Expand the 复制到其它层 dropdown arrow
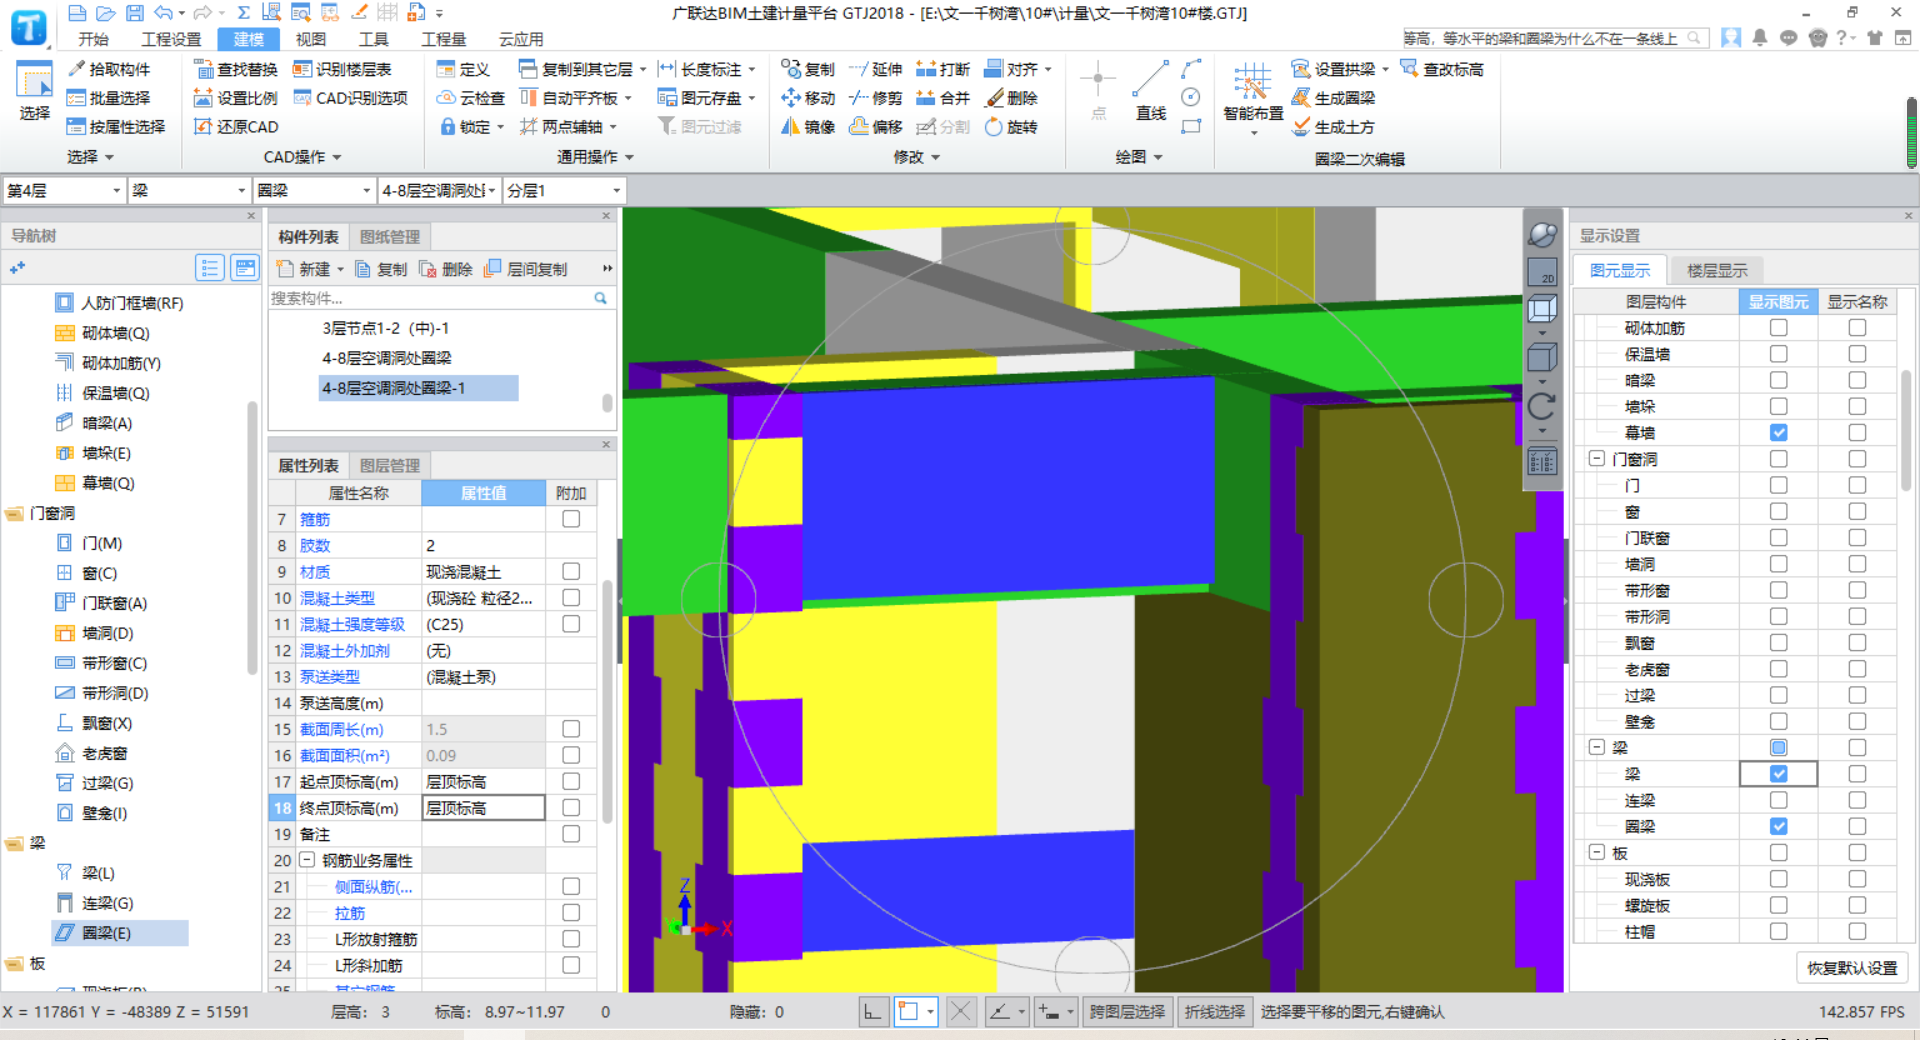The width and height of the screenshot is (1920, 1040). (643, 69)
